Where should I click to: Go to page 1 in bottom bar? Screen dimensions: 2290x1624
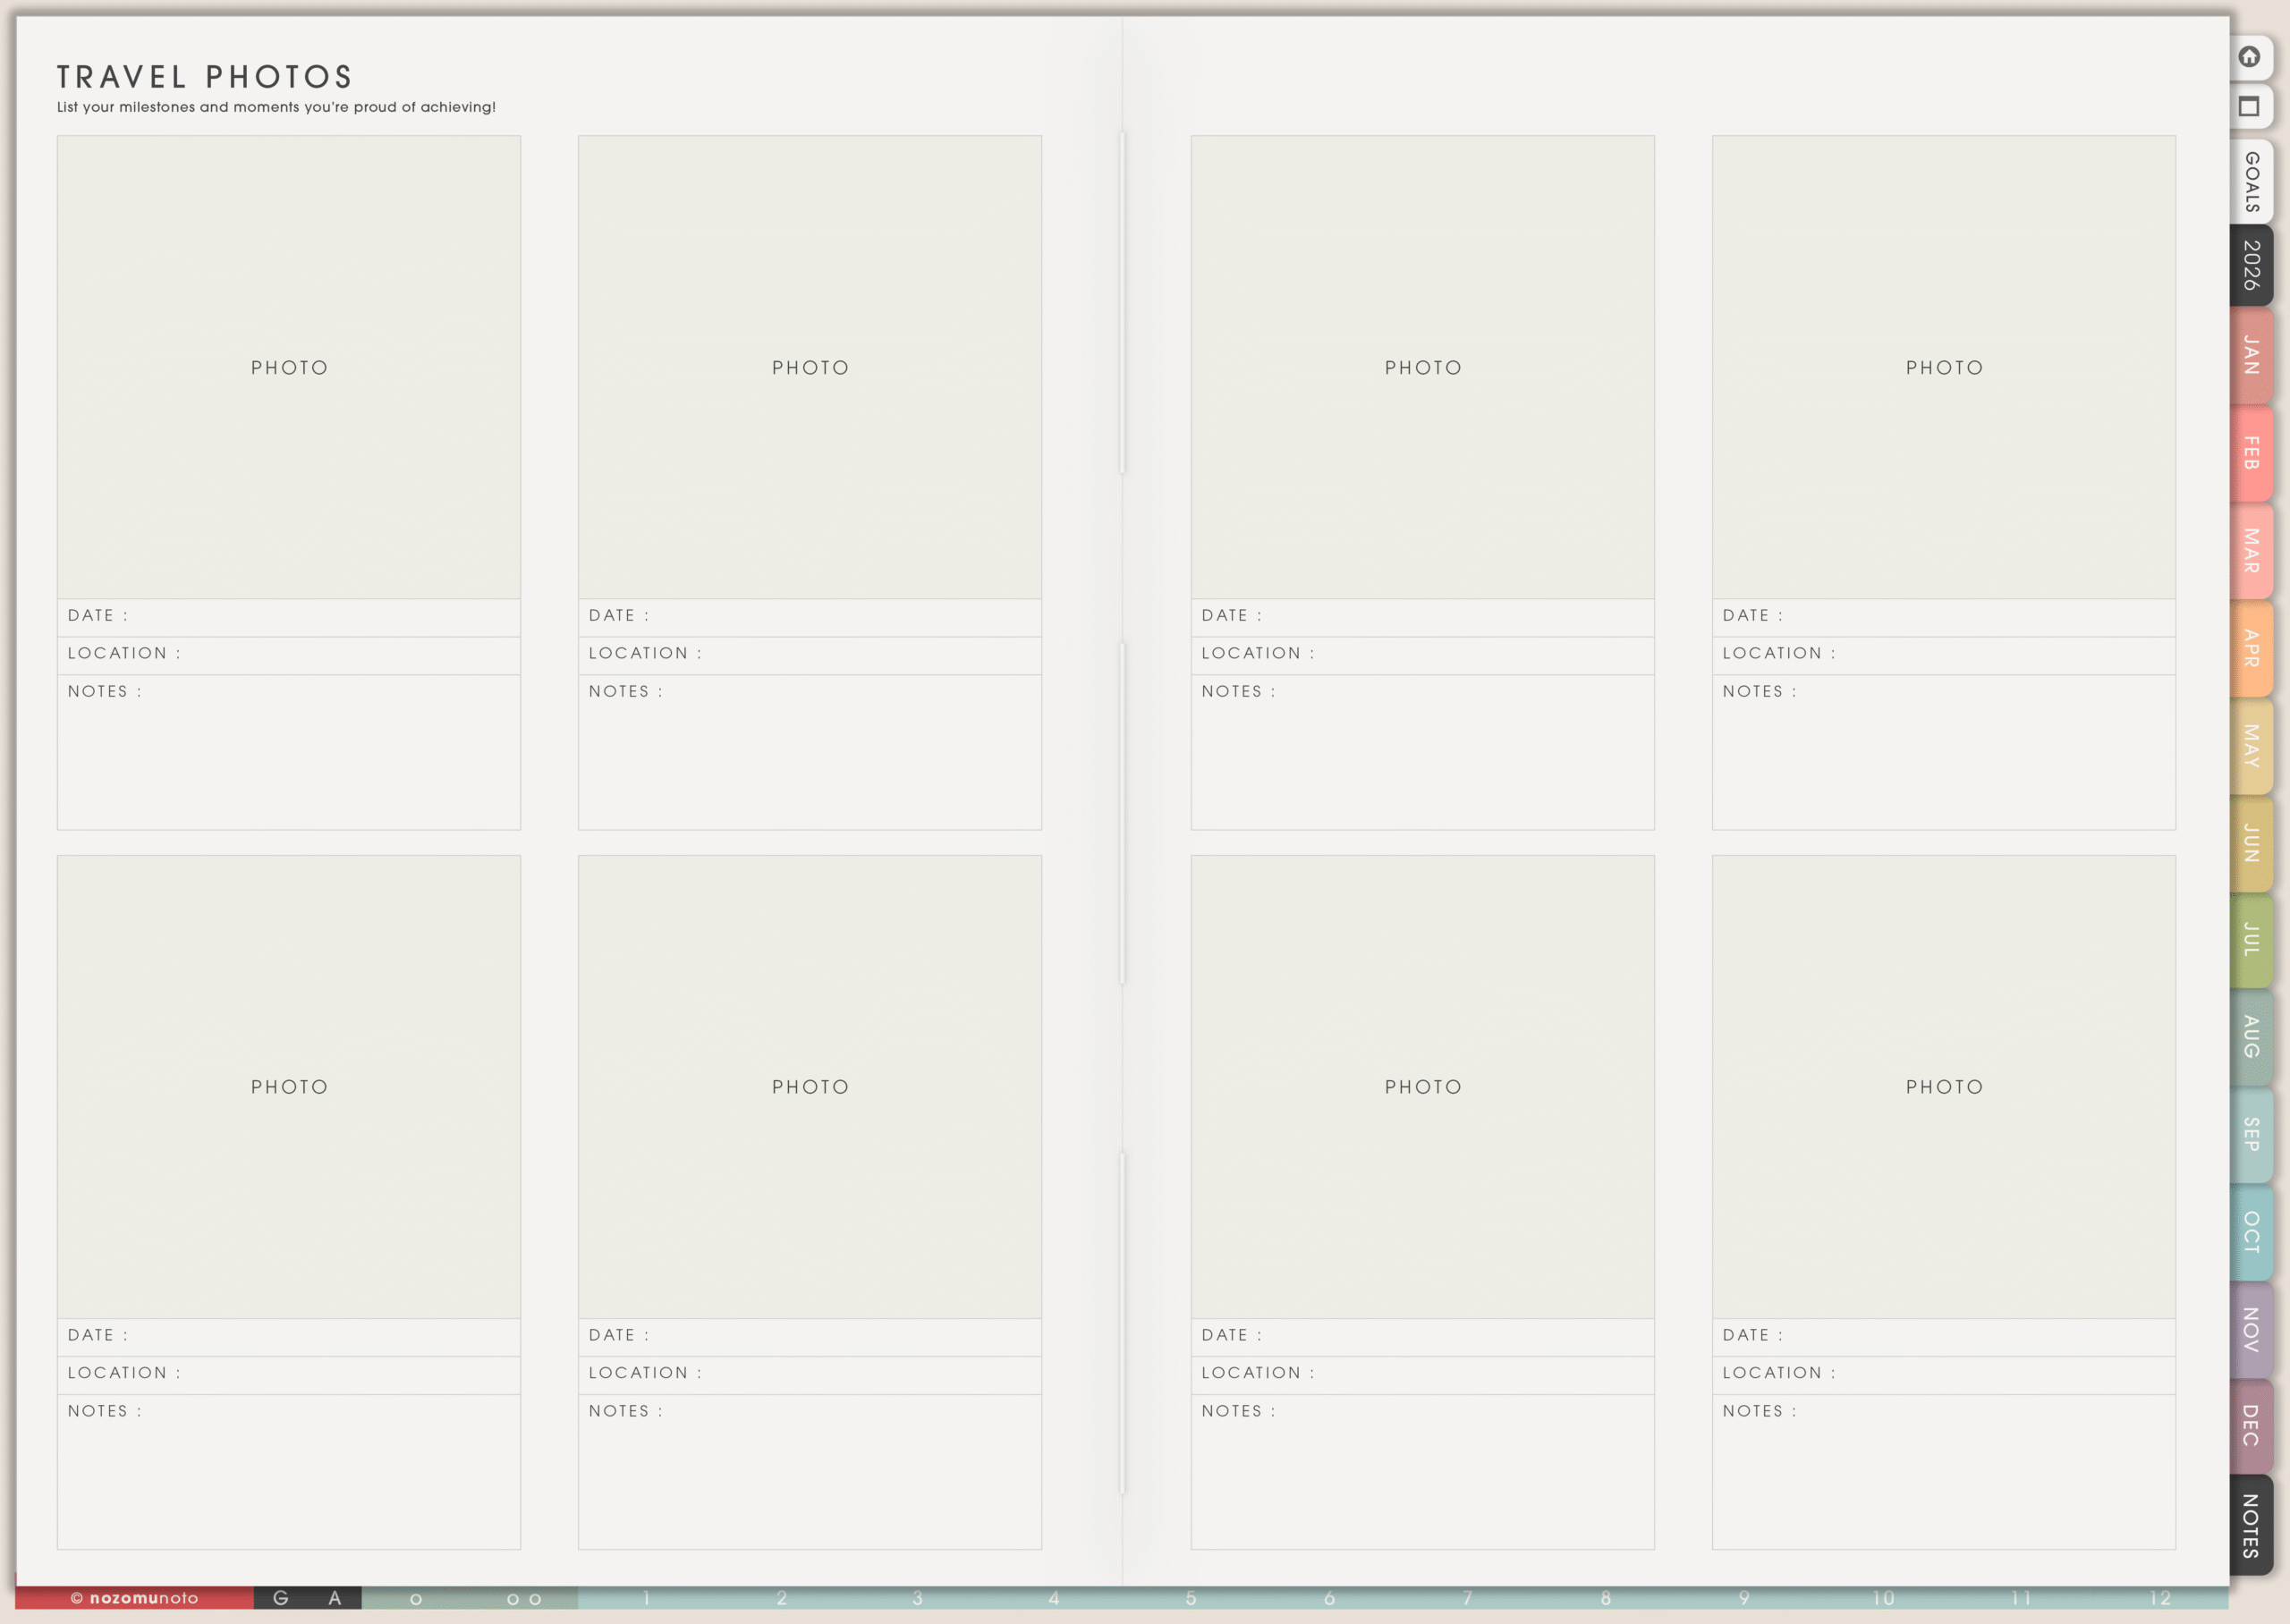pyautogui.click(x=646, y=1598)
